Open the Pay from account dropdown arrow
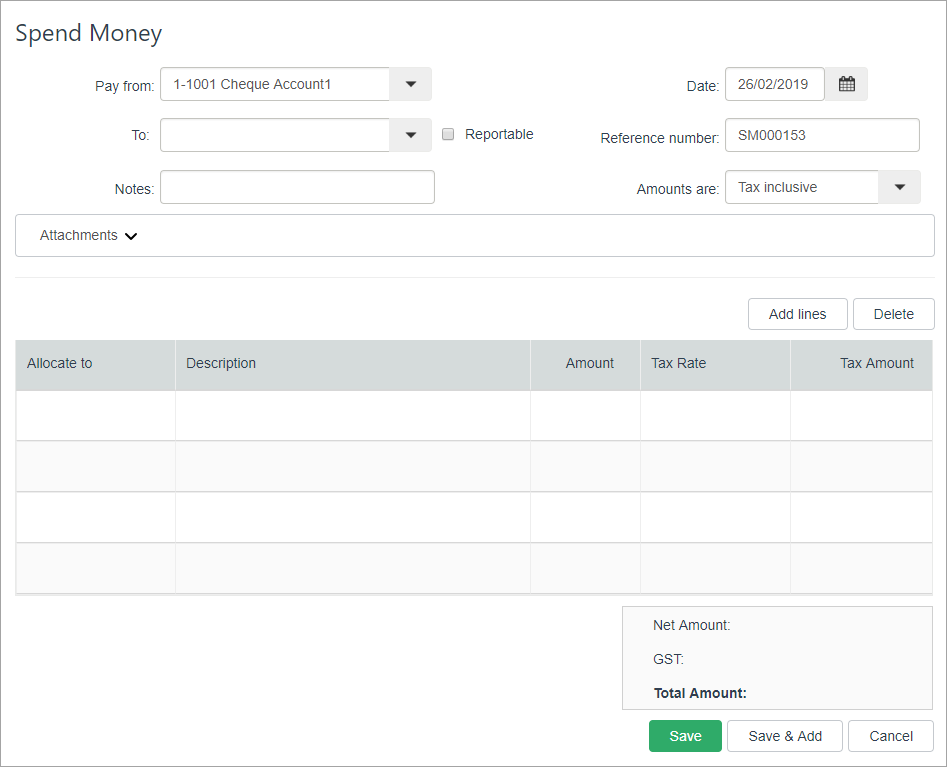 click(x=411, y=84)
